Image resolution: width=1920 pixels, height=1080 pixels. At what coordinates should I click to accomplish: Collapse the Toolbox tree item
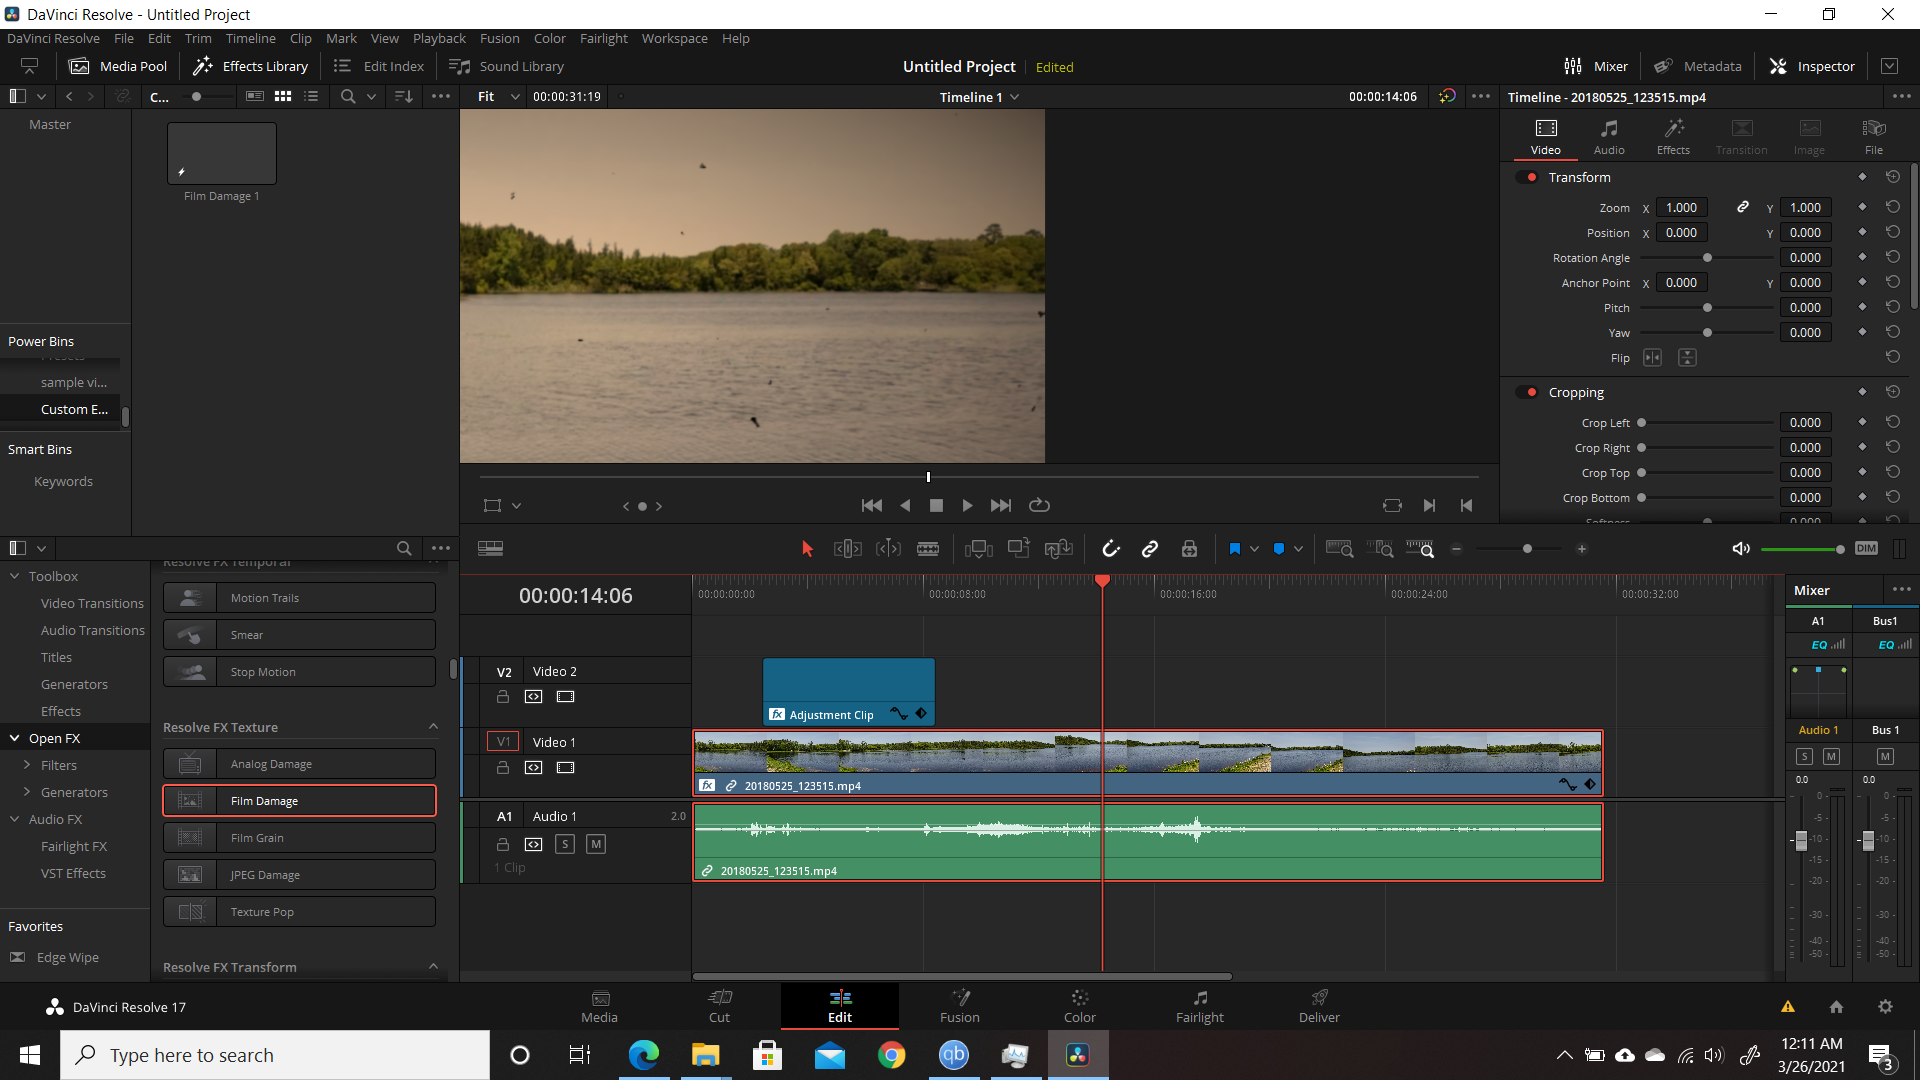coord(15,576)
